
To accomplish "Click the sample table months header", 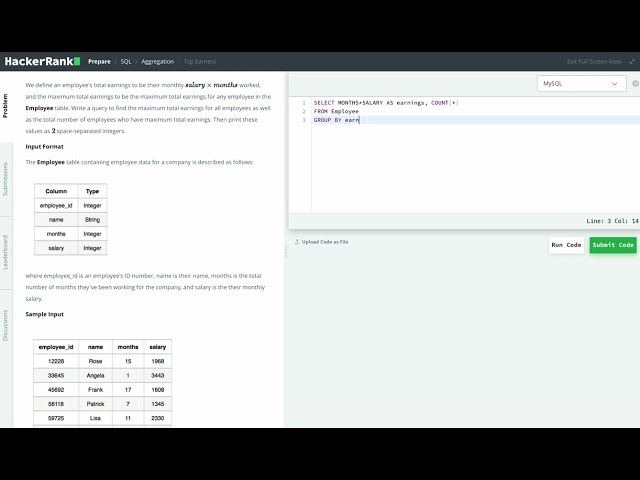I will pyautogui.click(x=128, y=347).
